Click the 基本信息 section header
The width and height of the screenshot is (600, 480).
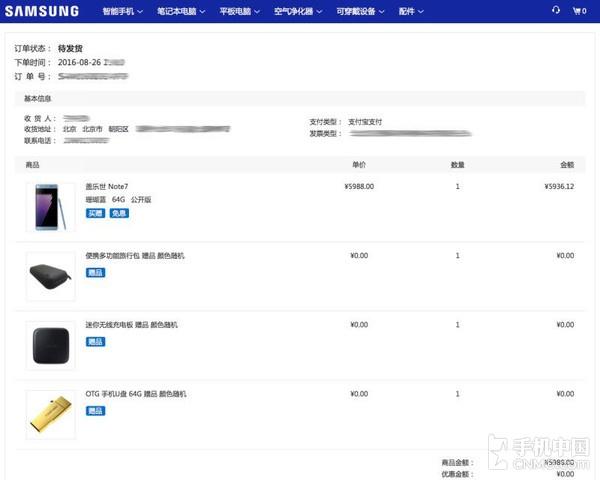point(38,99)
